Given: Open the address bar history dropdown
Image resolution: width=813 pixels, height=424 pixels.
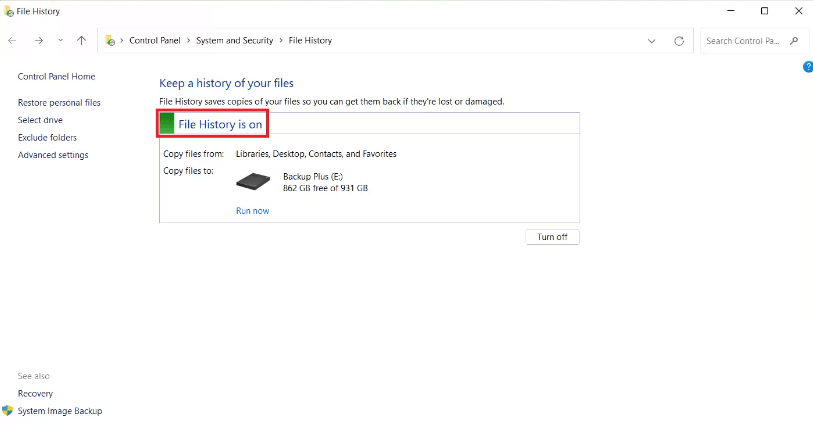Looking at the screenshot, I should click(652, 41).
